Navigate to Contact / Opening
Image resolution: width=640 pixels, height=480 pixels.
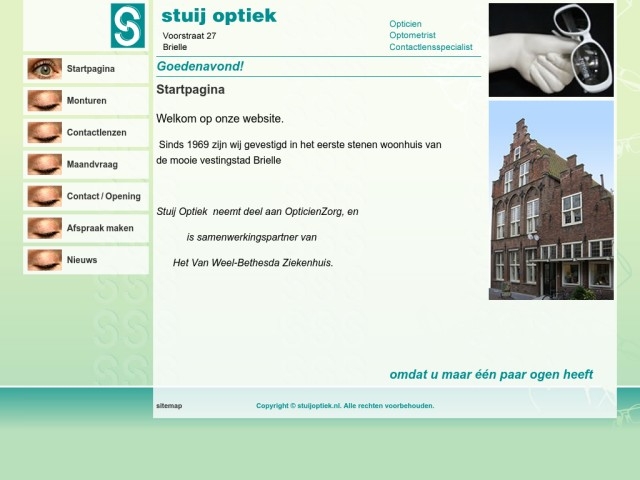(x=103, y=197)
